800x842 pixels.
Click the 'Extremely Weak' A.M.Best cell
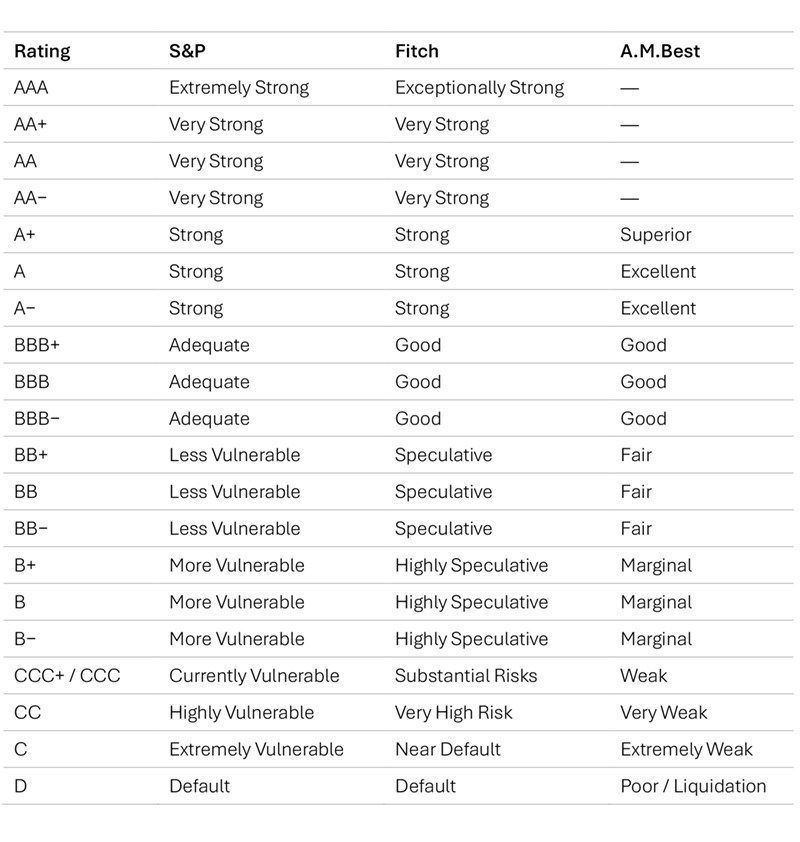click(x=686, y=750)
